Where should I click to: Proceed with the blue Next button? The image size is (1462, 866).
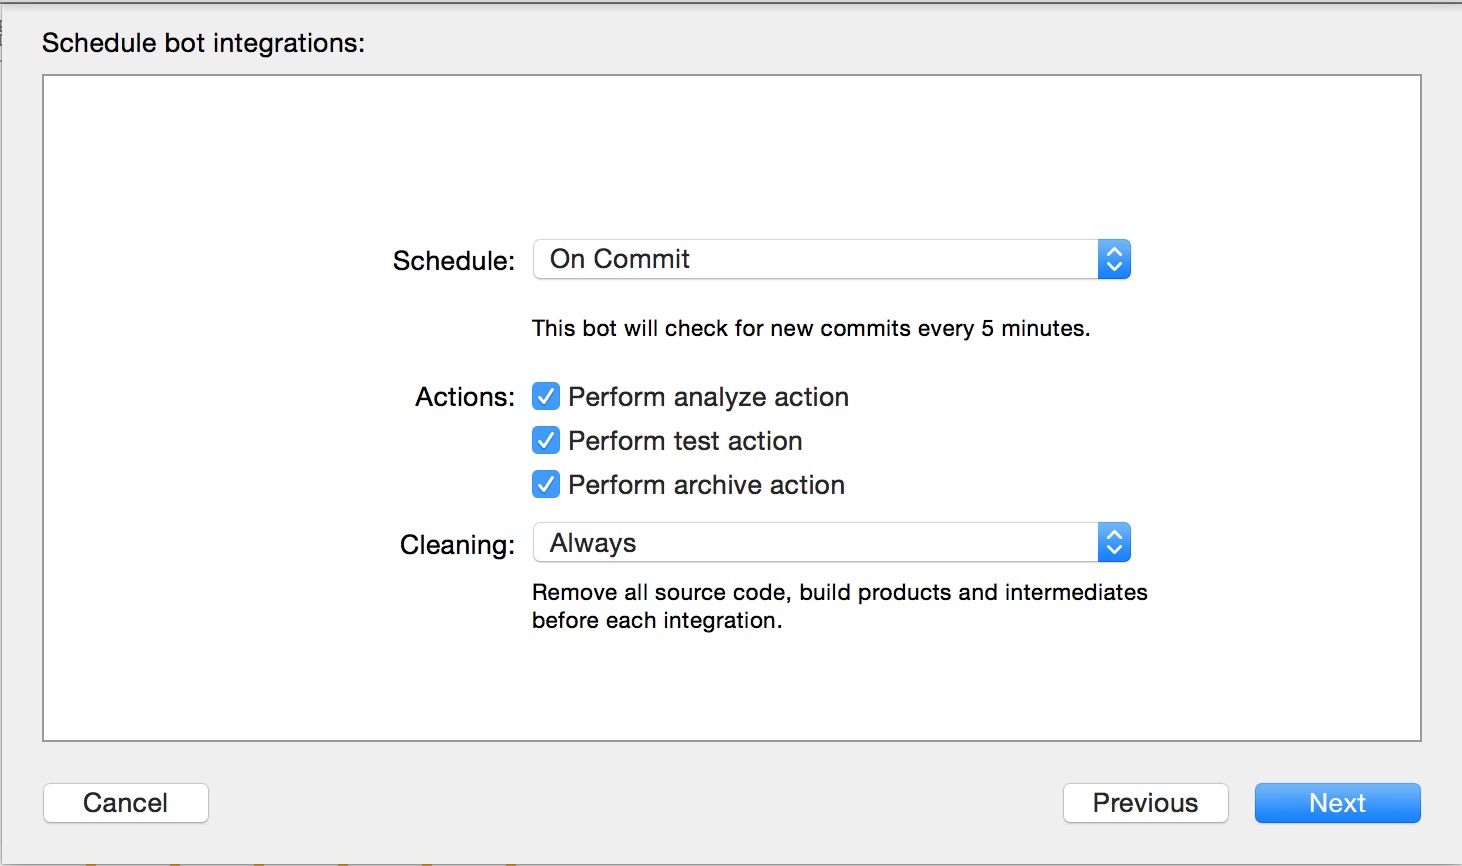(1338, 803)
